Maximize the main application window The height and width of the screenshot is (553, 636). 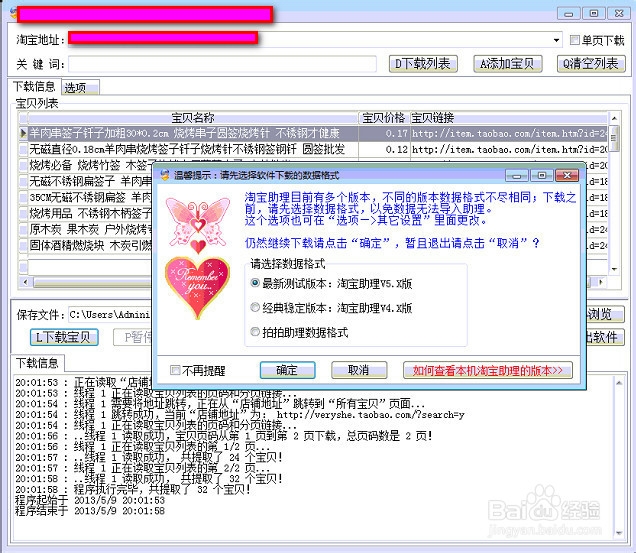click(x=594, y=13)
